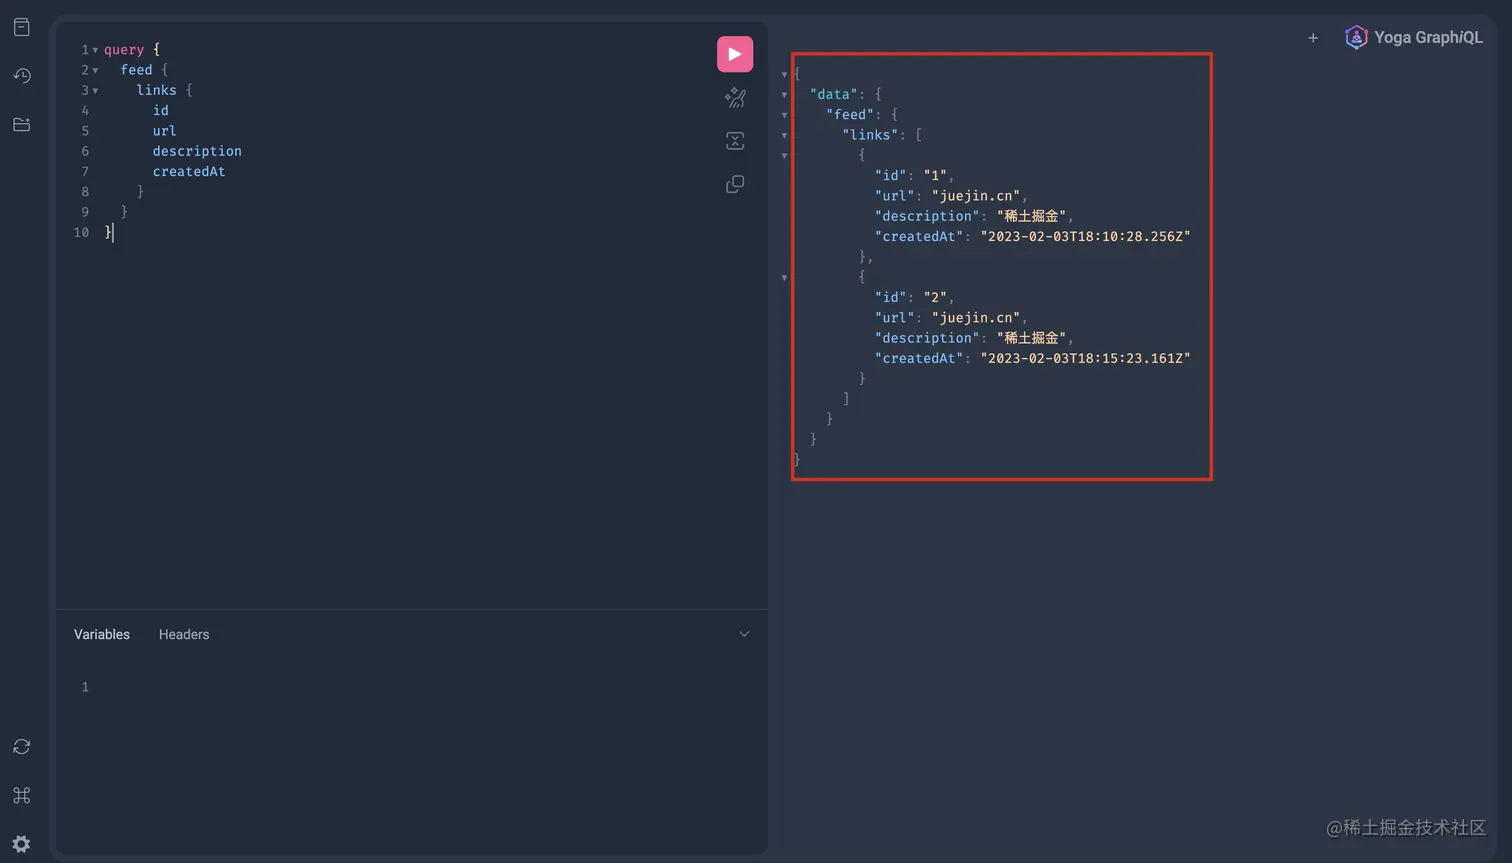Image resolution: width=1512 pixels, height=863 pixels.
Task: Click the "feed" field on query line 2
Action: (x=136, y=70)
